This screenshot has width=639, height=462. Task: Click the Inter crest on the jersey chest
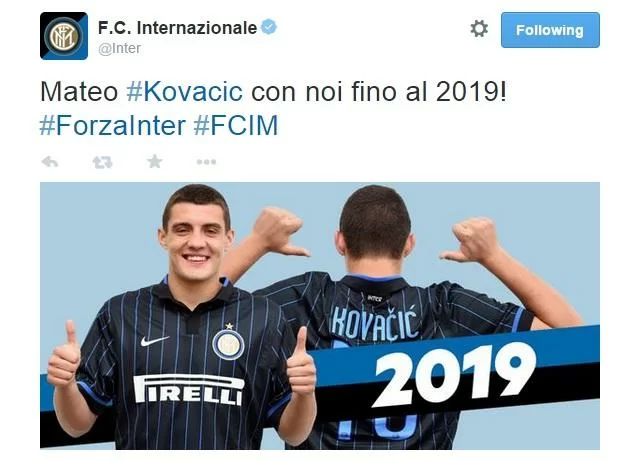point(228,343)
